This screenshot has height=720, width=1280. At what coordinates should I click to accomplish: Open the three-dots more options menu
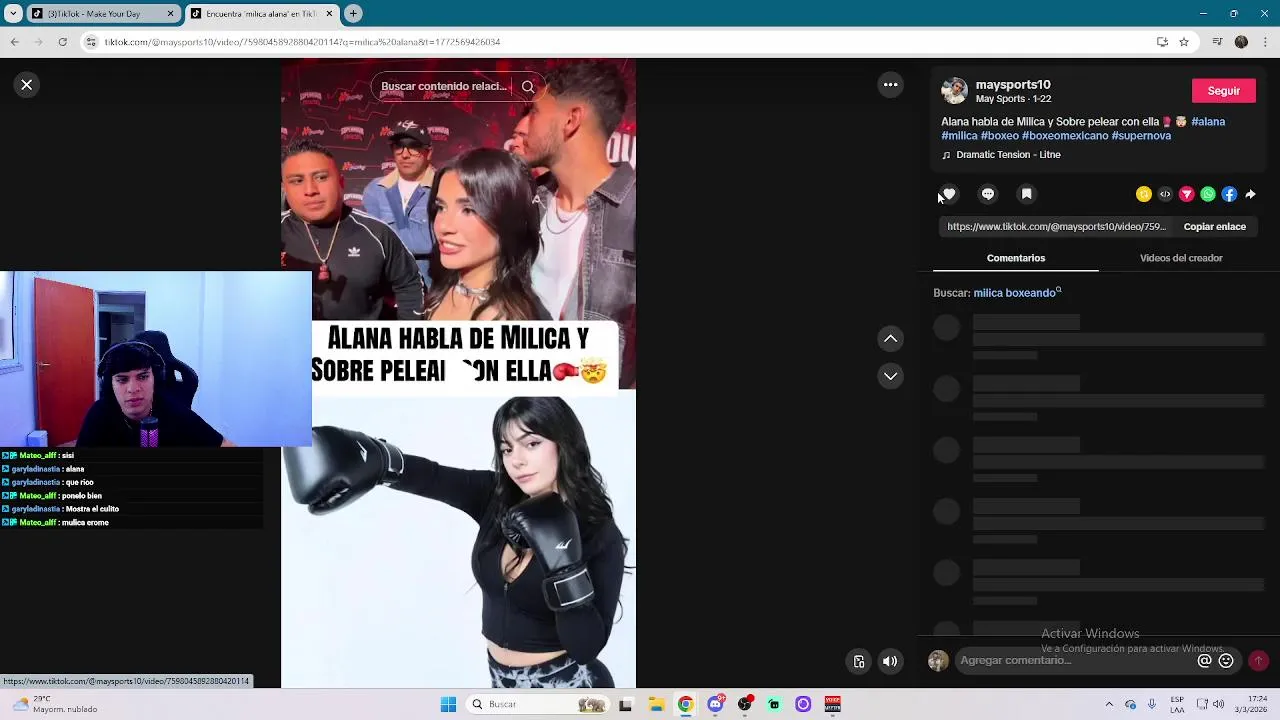(x=890, y=85)
